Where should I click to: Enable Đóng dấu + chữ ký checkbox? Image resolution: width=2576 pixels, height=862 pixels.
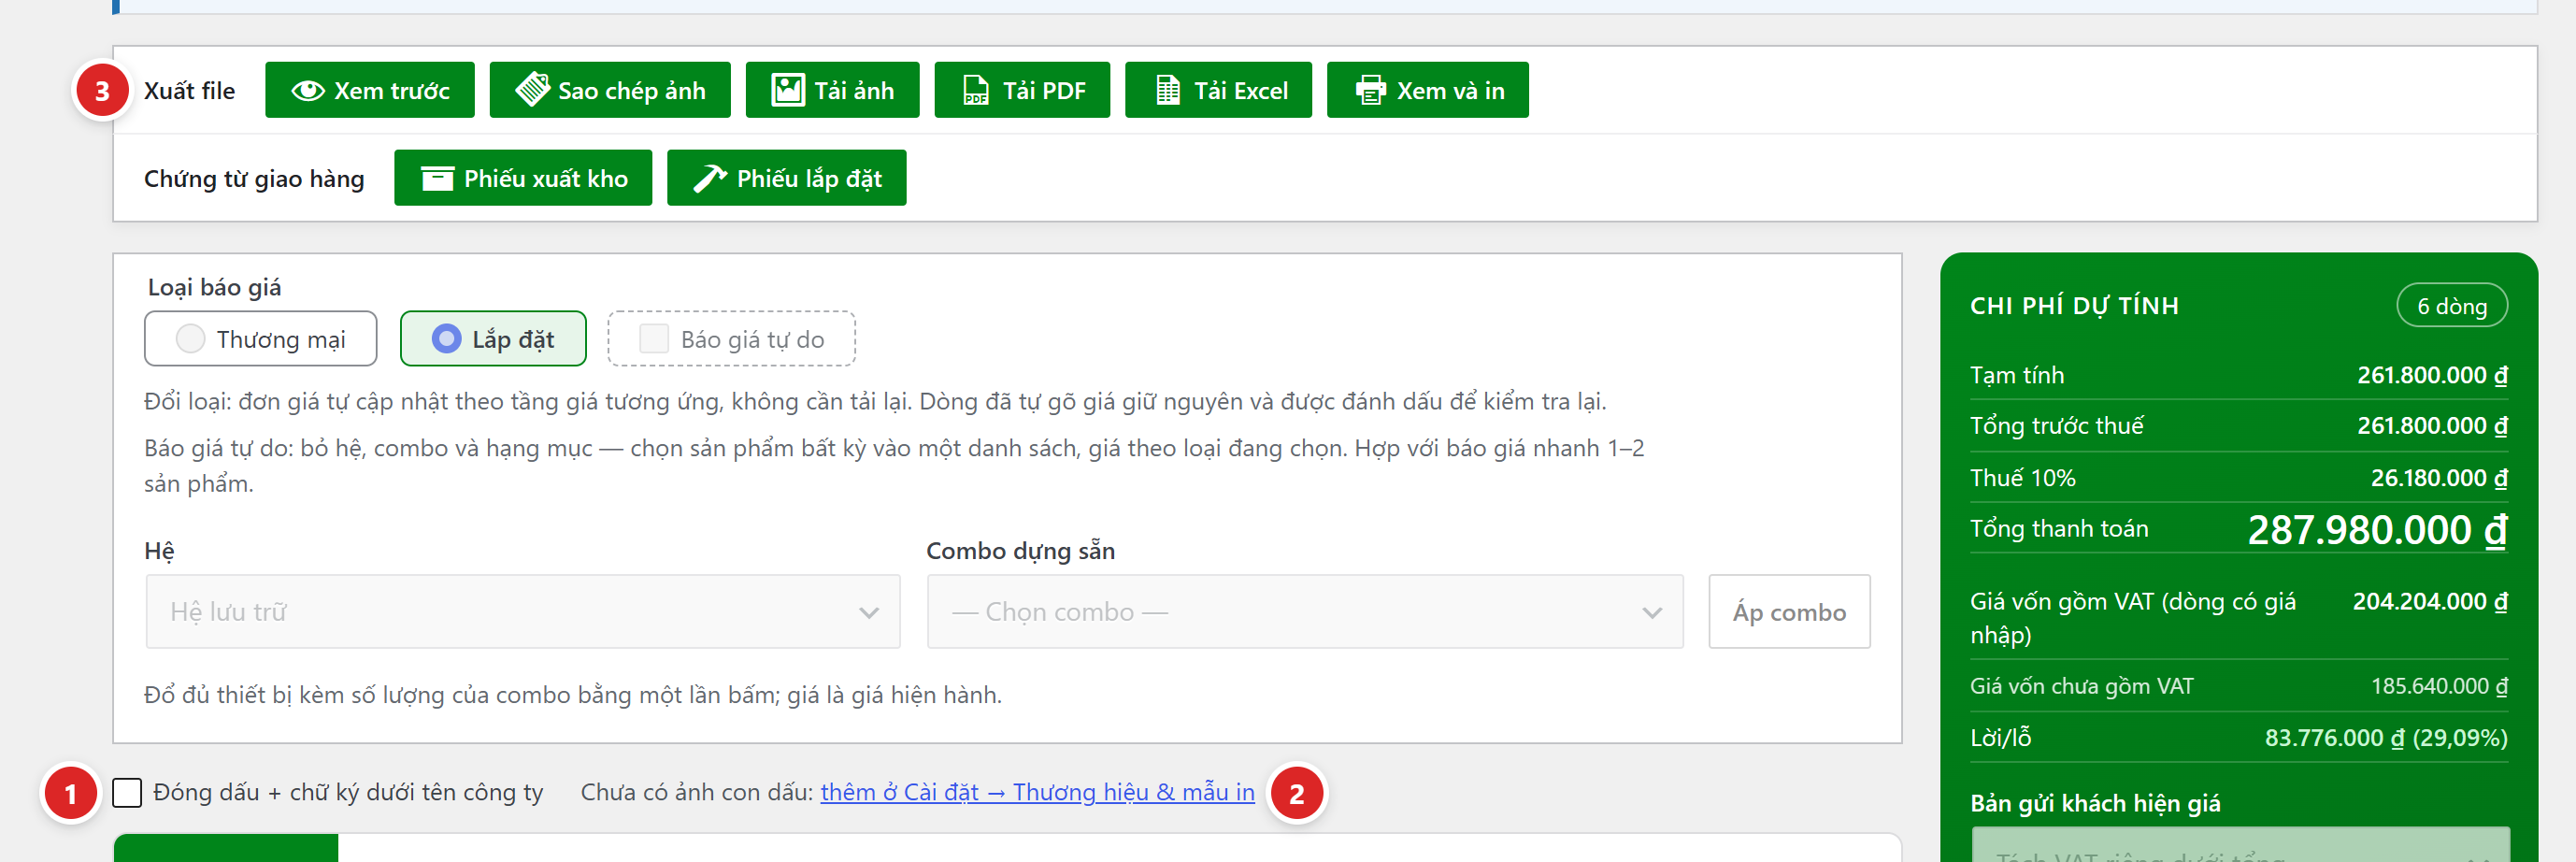pyautogui.click(x=127, y=793)
